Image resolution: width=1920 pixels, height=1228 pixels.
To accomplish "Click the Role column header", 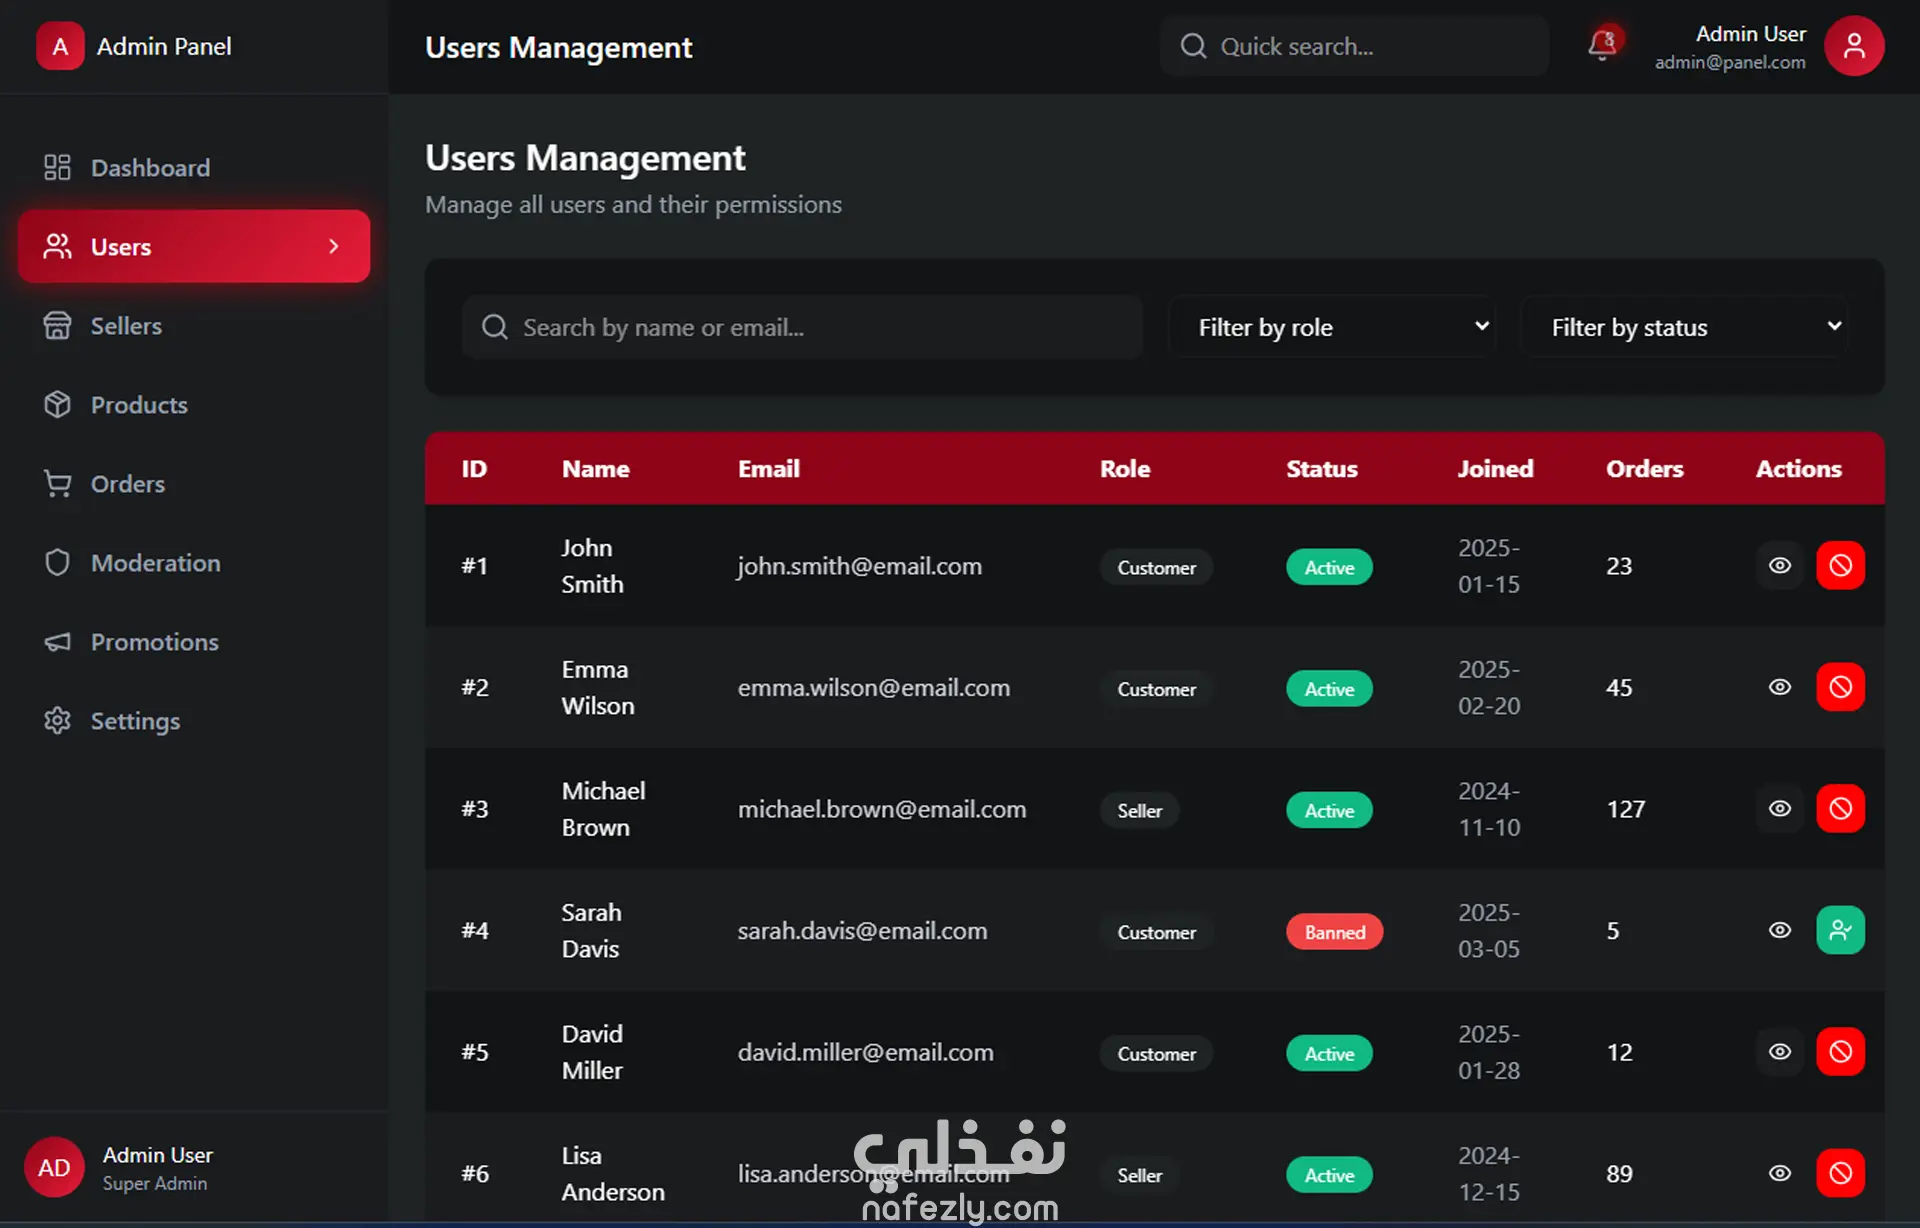I will point(1125,468).
